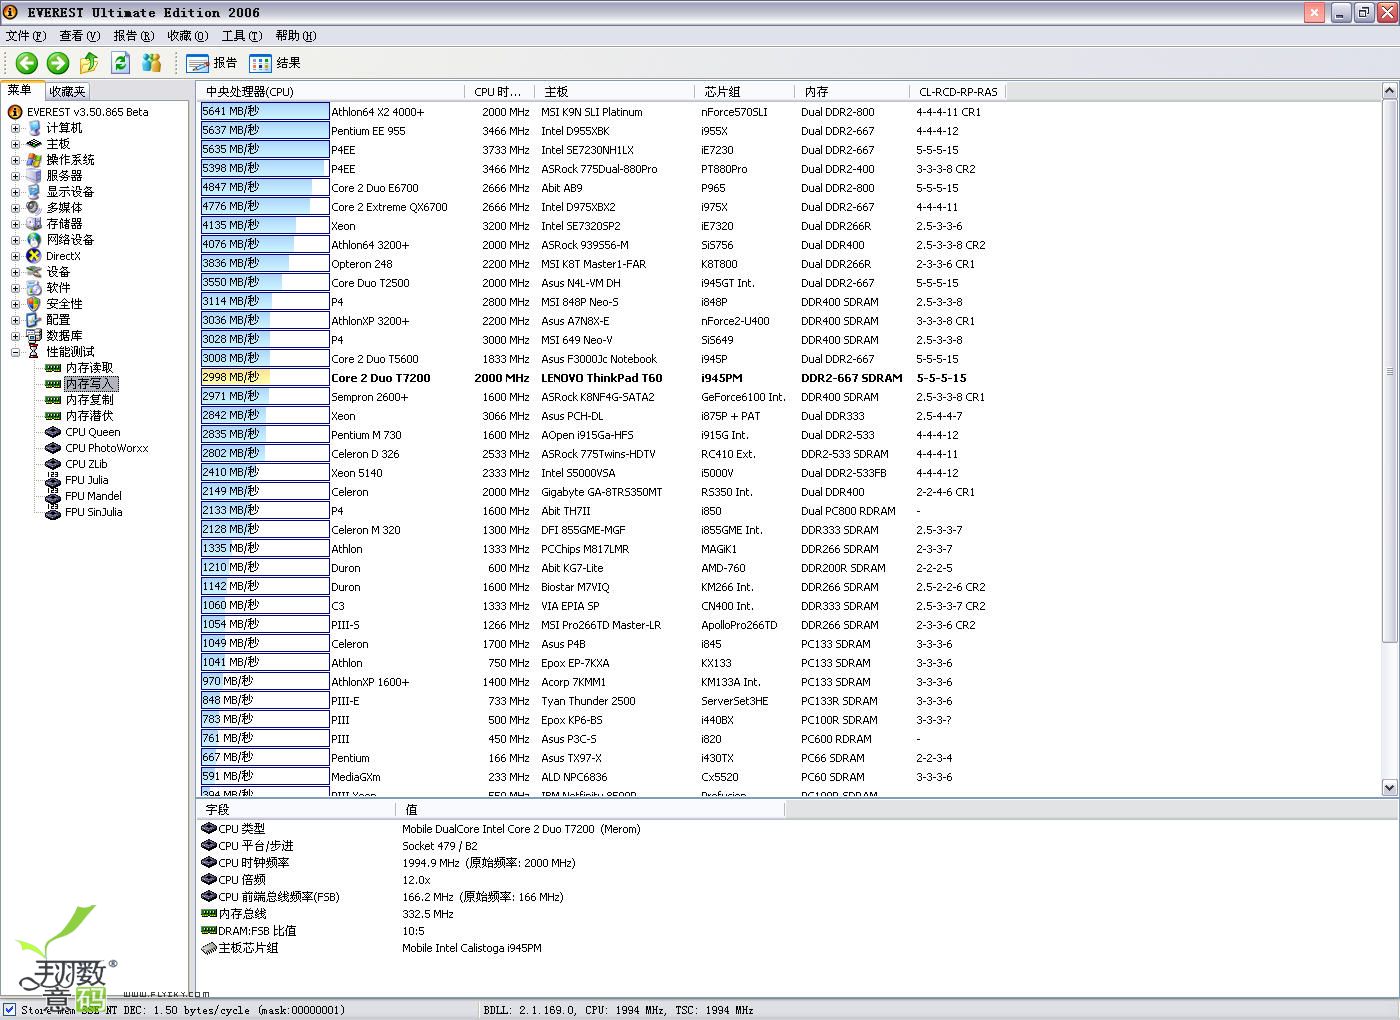Click the Up level toolbar icon

(x=89, y=63)
